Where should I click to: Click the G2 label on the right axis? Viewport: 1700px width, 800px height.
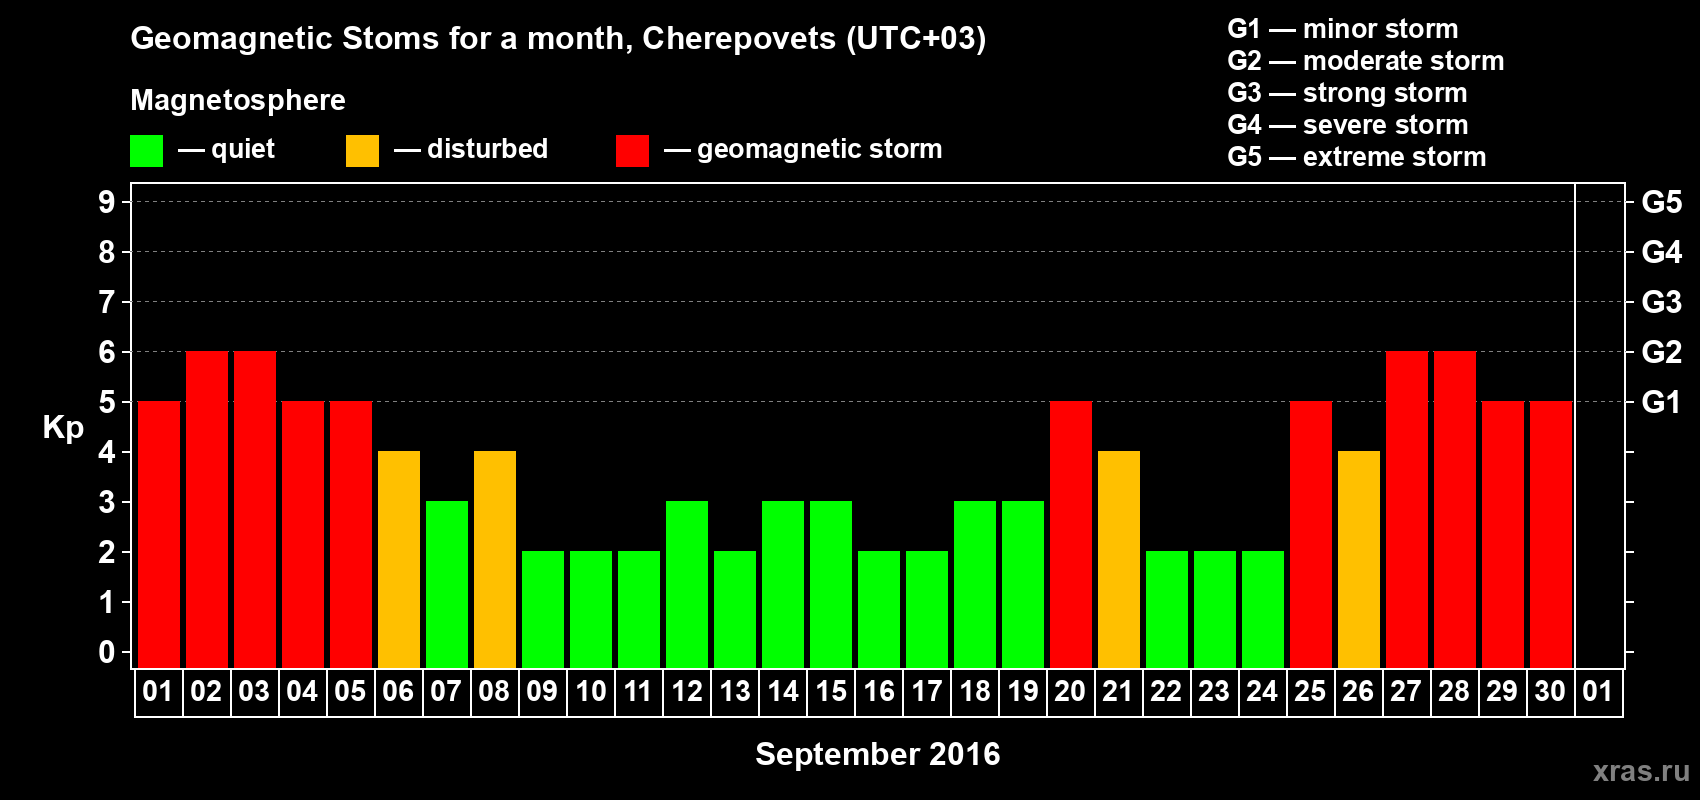(1662, 352)
